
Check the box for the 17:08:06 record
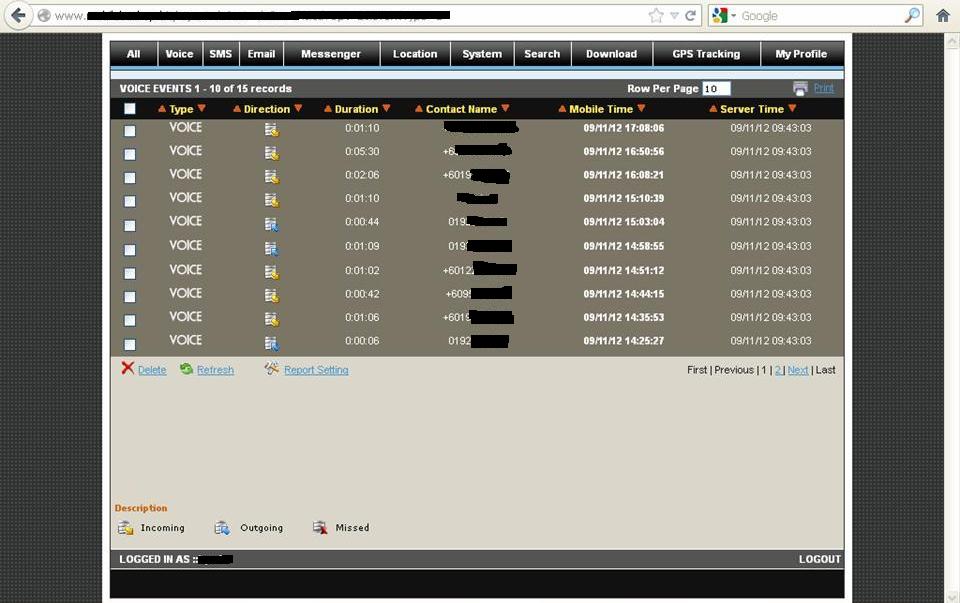coord(129,131)
